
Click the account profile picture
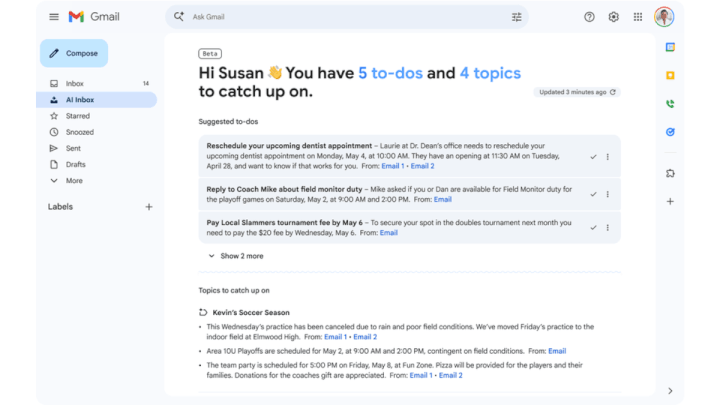pos(664,17)
